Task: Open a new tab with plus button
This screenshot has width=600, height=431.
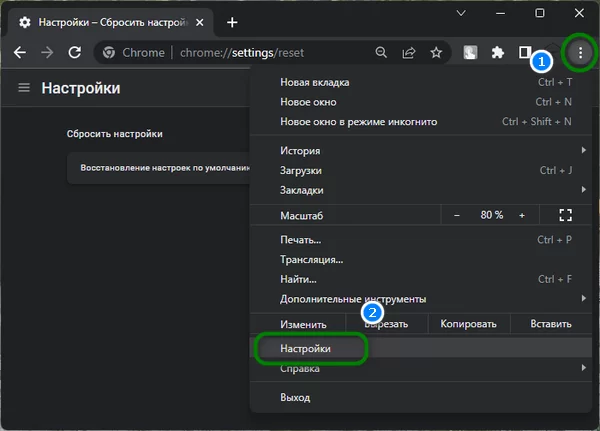Action: click(232, 22)
